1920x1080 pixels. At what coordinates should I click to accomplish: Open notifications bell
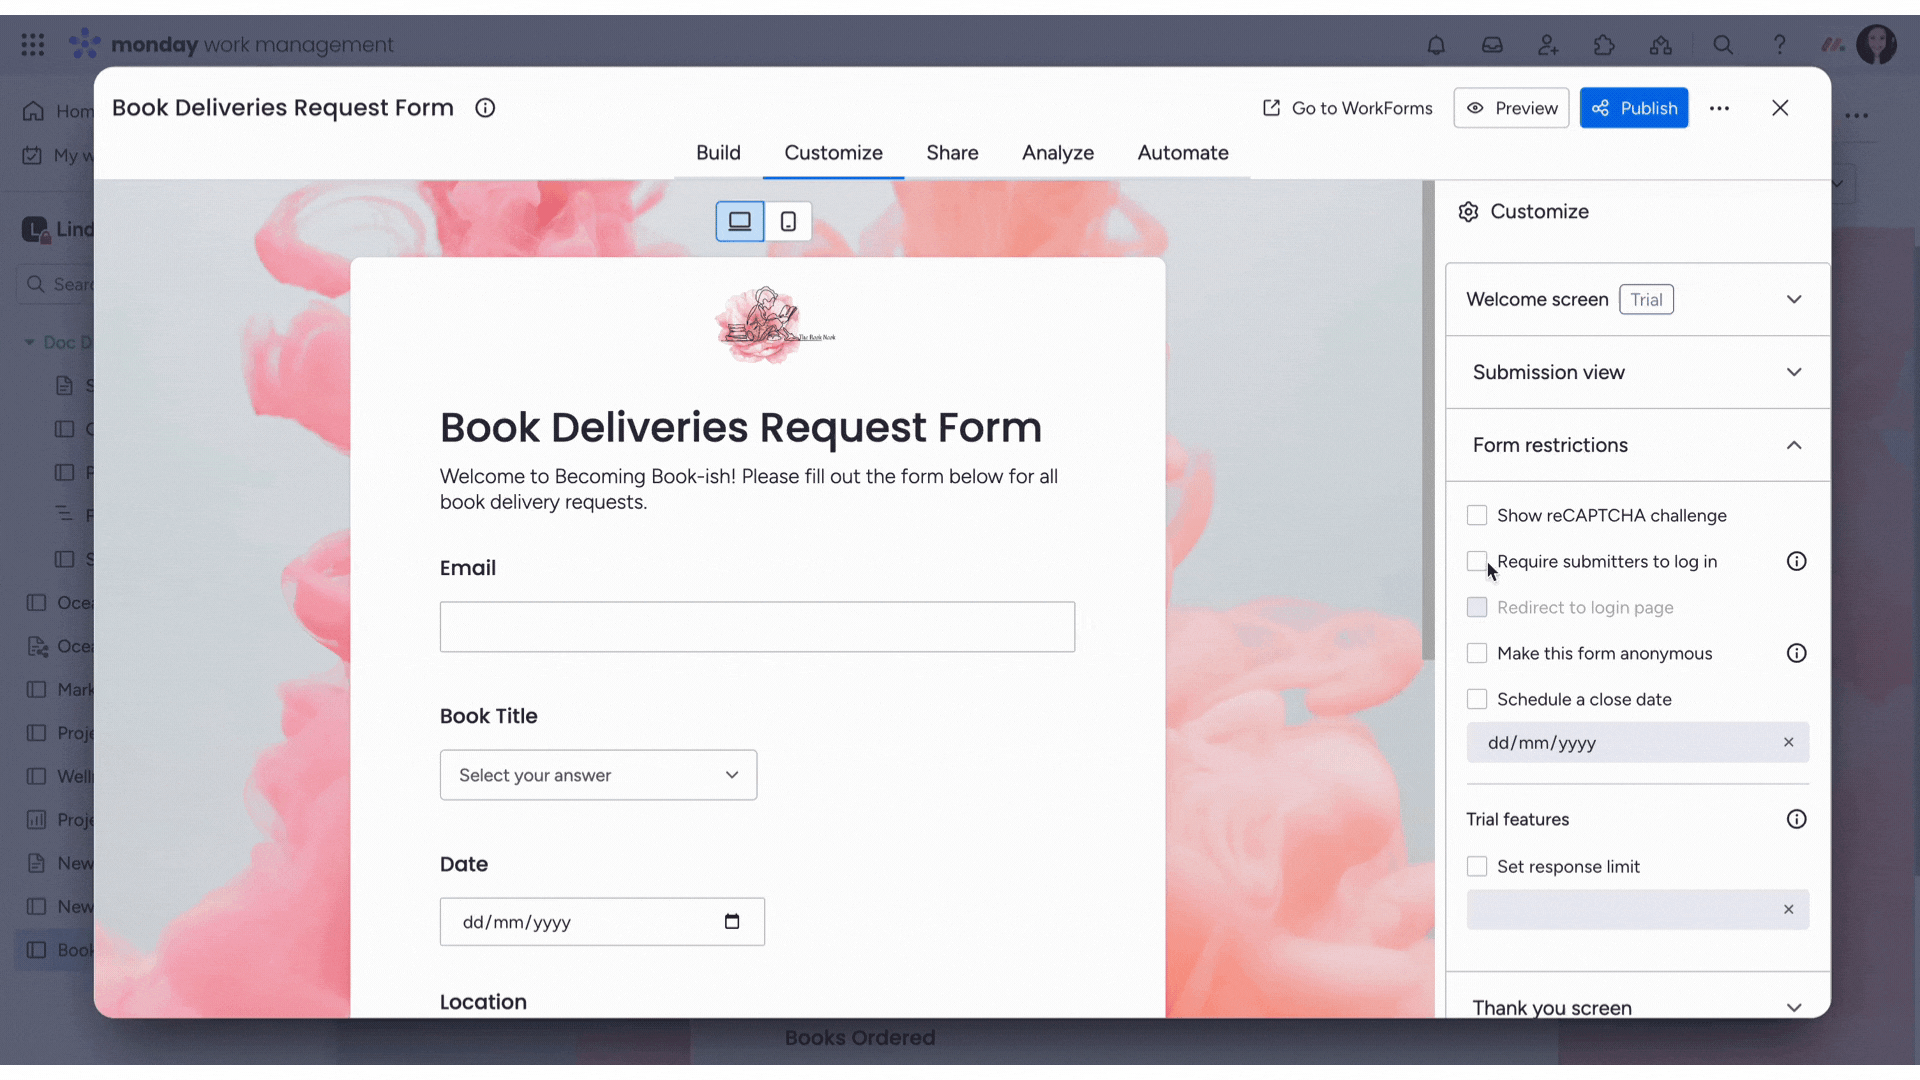click(x=1436, y=45)
